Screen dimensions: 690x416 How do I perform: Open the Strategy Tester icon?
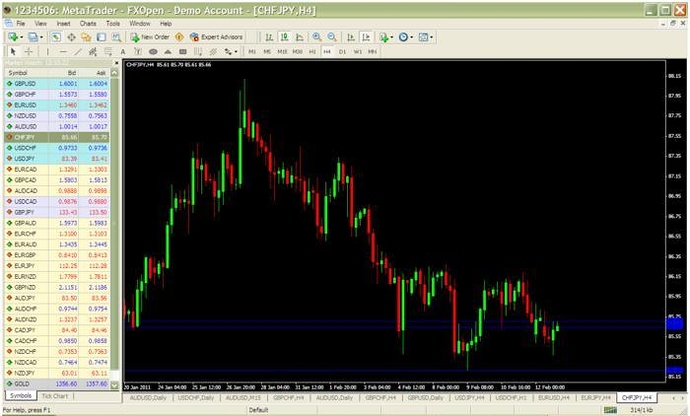point(116,37)
